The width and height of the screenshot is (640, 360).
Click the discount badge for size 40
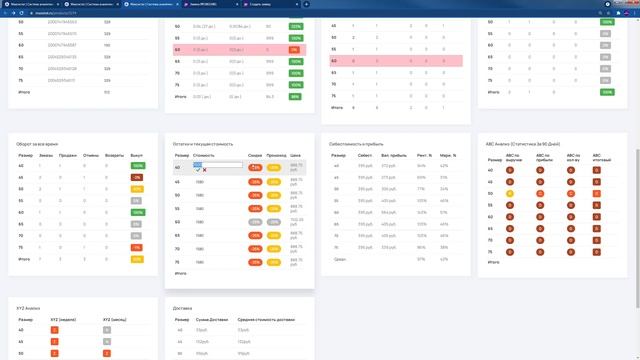tap(255, 168)
